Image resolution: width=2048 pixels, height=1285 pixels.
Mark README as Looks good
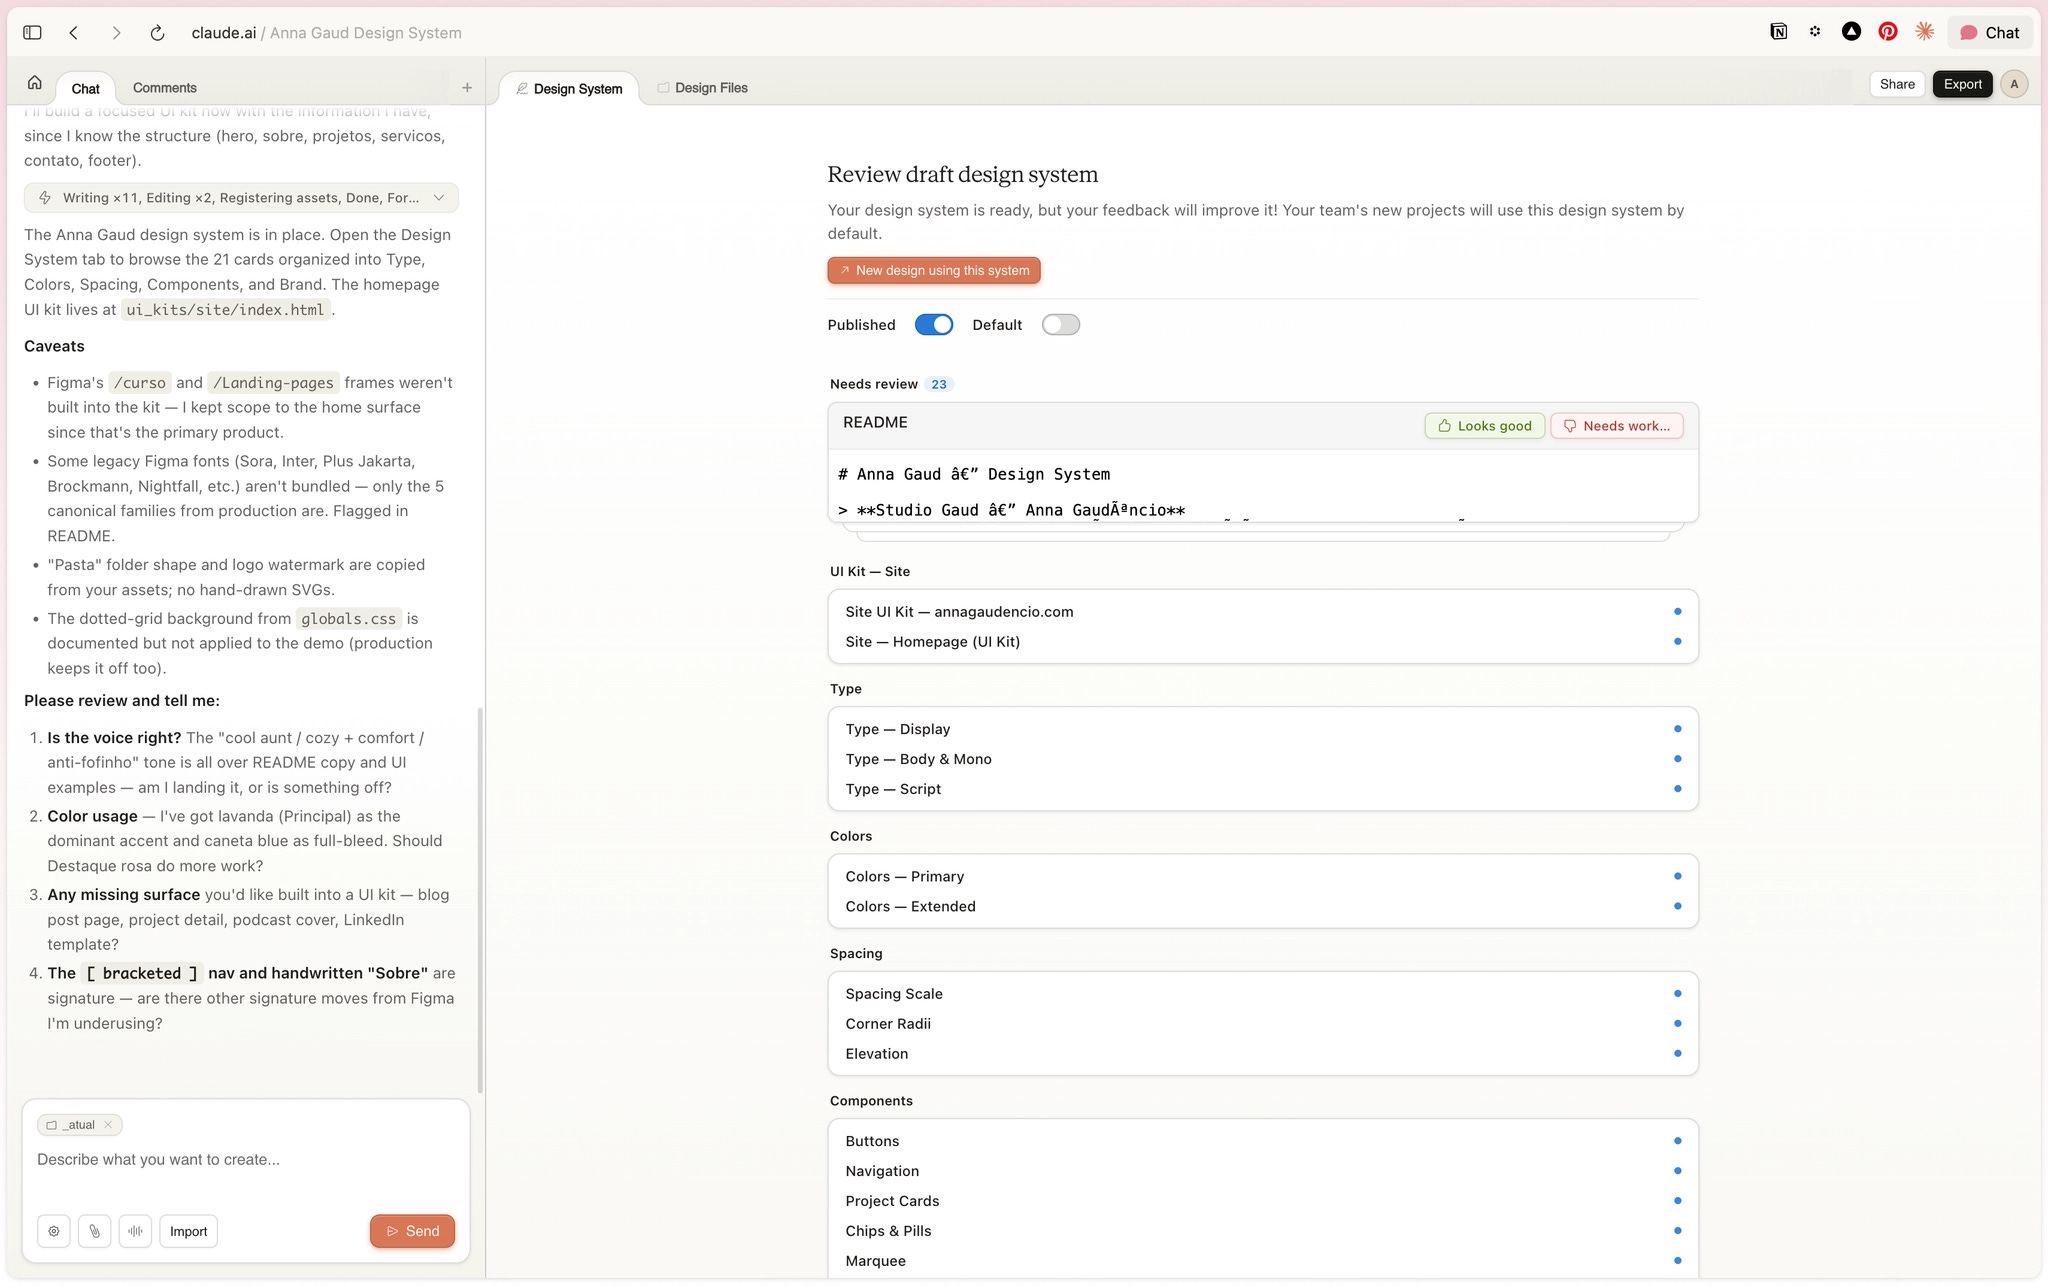[1484, 426]
